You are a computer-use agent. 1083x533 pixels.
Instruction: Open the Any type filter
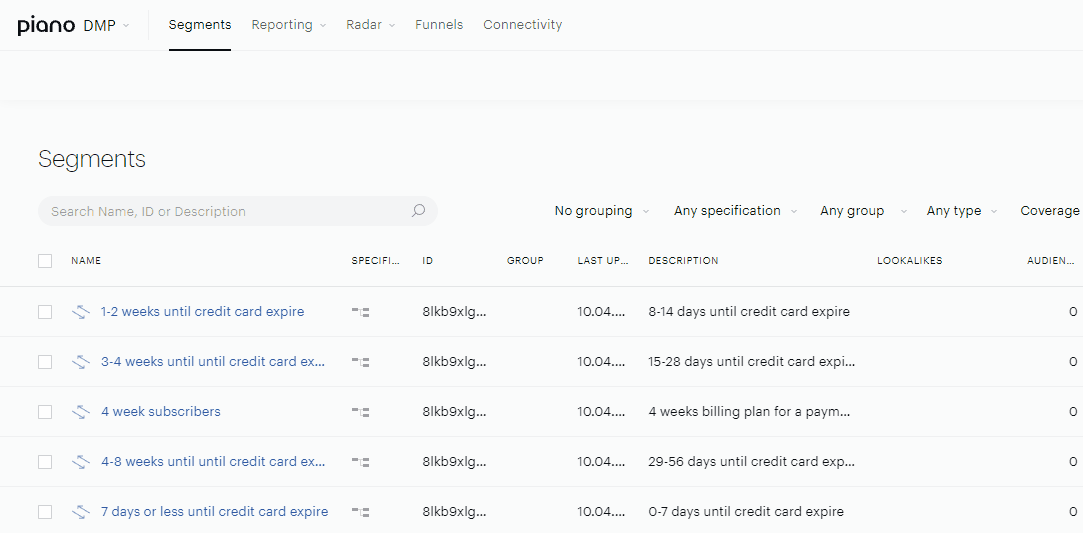[x=961, y=211]
